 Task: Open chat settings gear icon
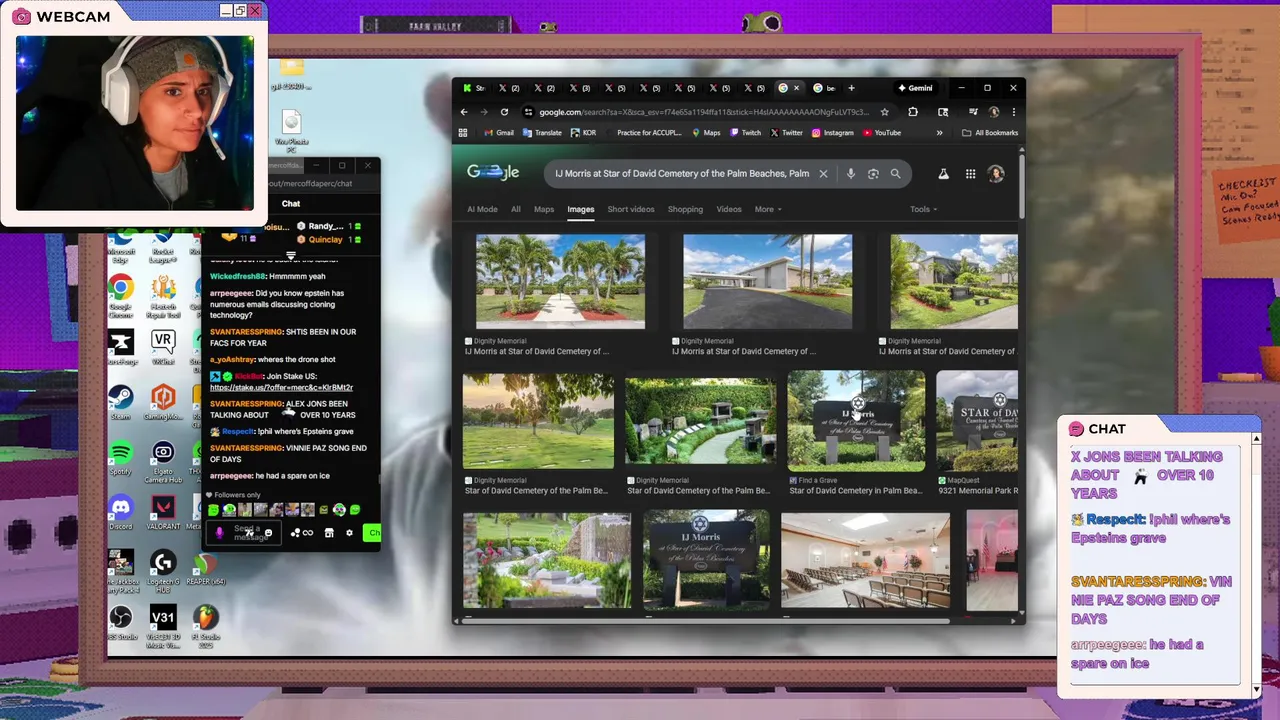click(x=349, y=533)
